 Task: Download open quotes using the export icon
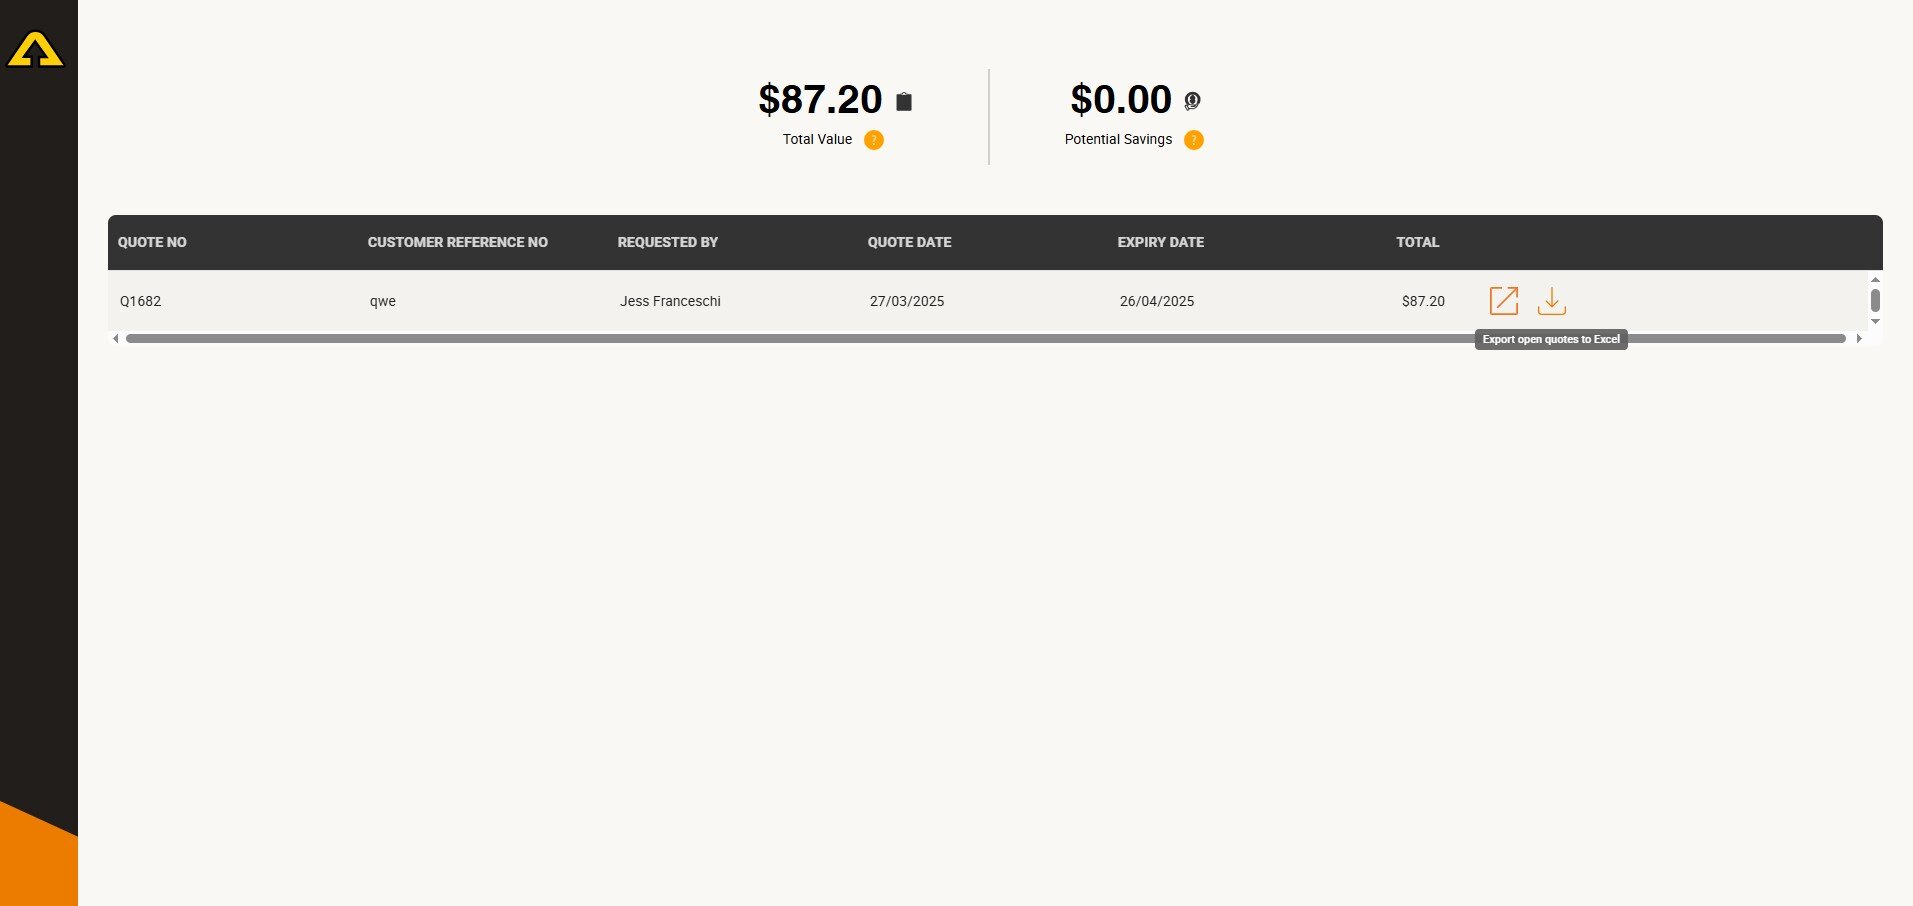click(x=1551, y=301)
